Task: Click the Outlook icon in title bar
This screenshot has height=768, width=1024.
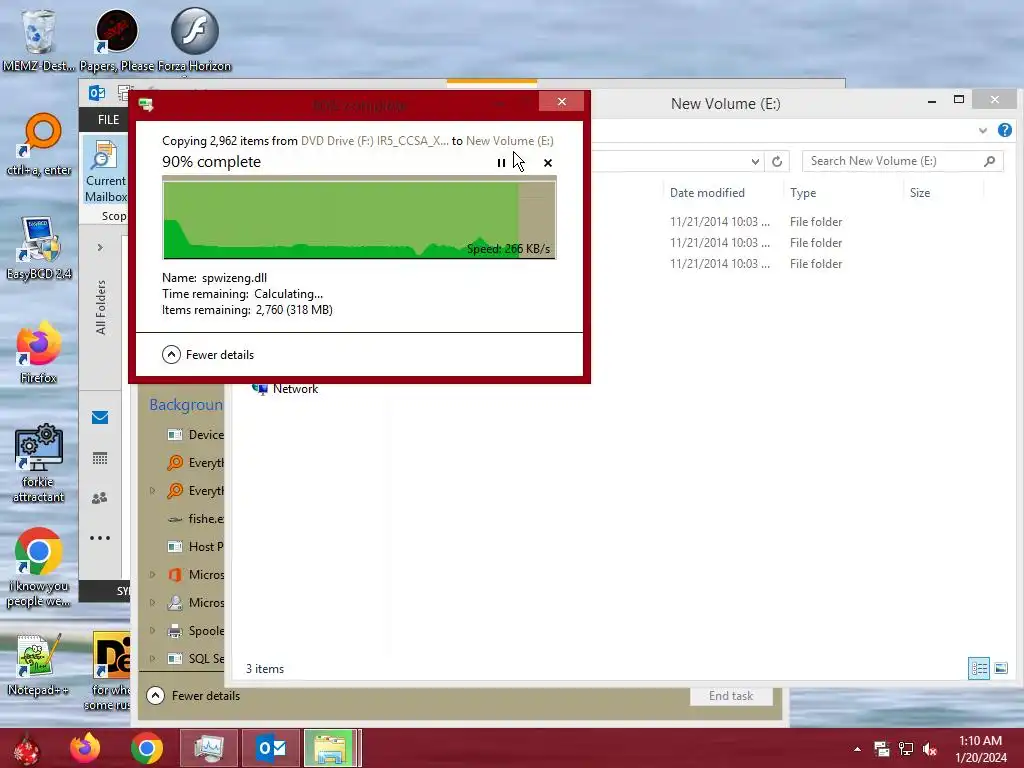Action: 97,93
